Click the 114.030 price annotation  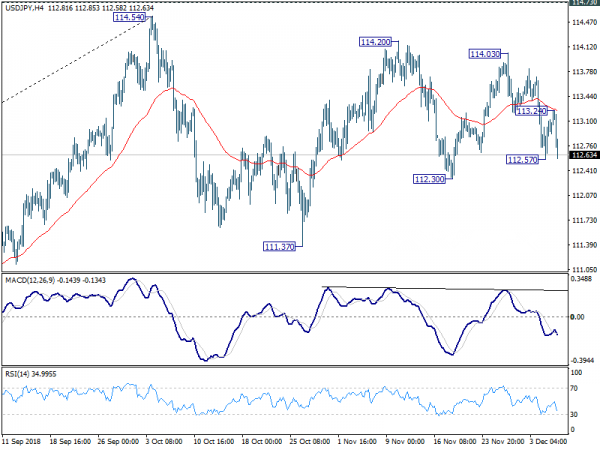click(x=485, y=53)
